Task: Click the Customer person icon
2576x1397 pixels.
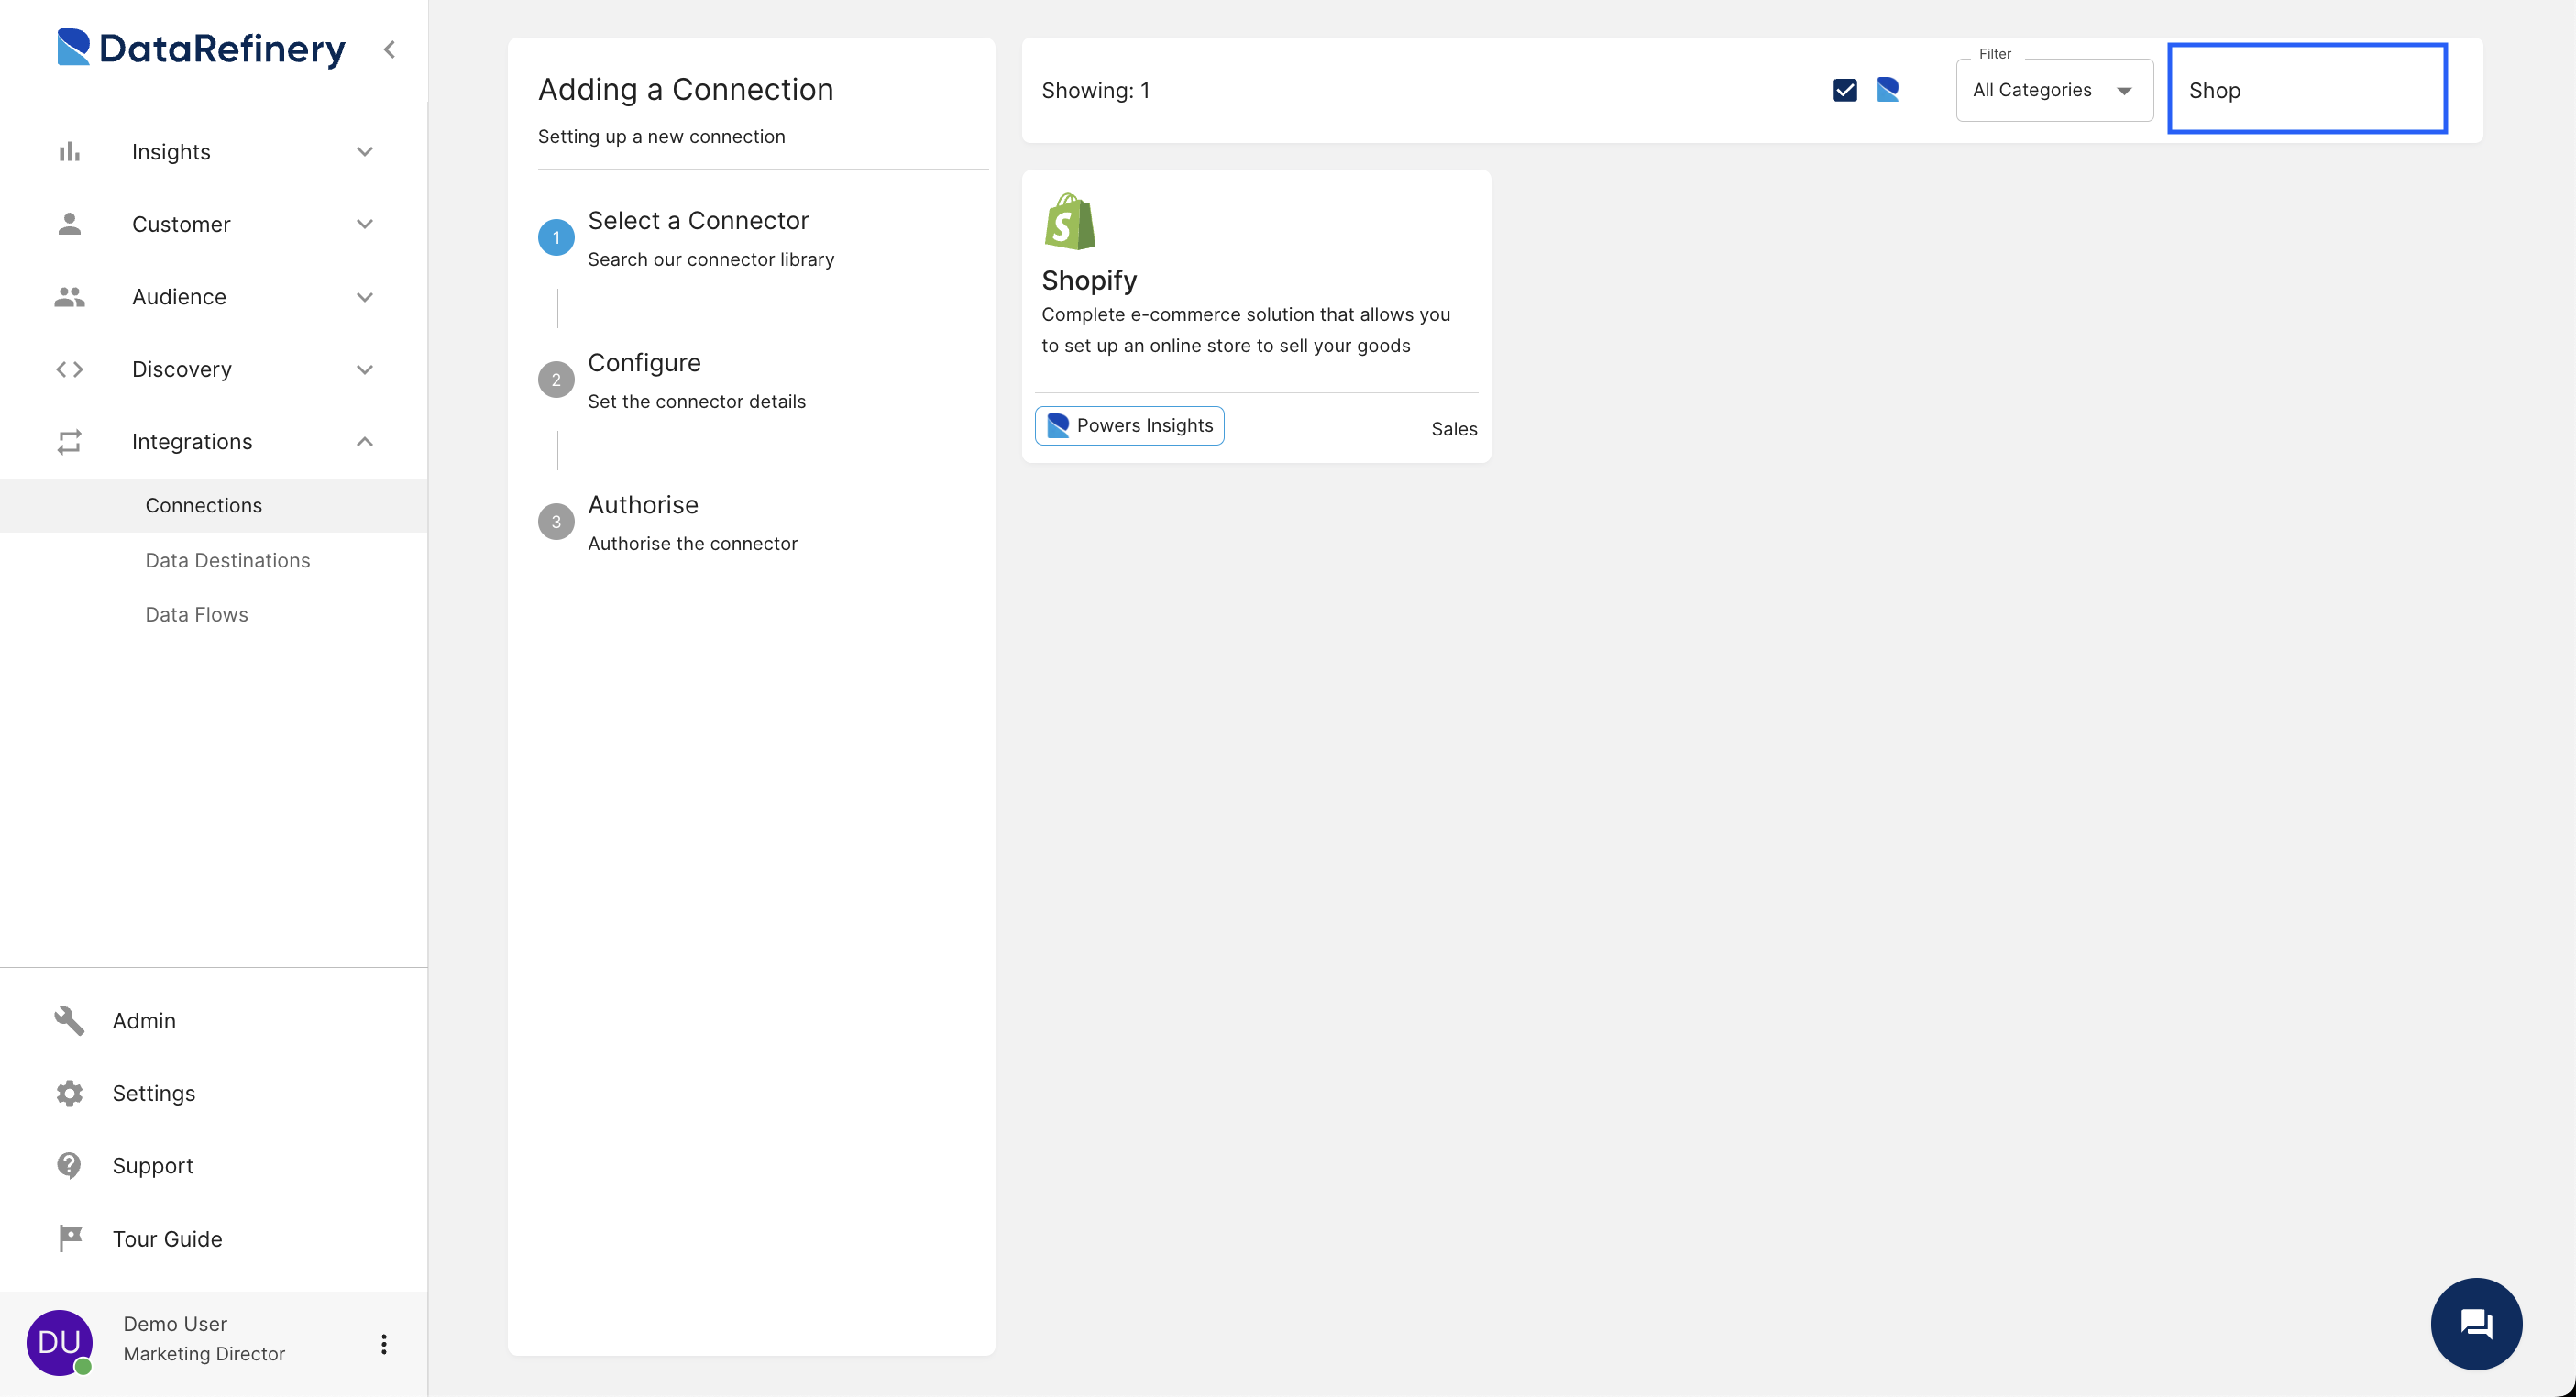Action: coord(69,224)
